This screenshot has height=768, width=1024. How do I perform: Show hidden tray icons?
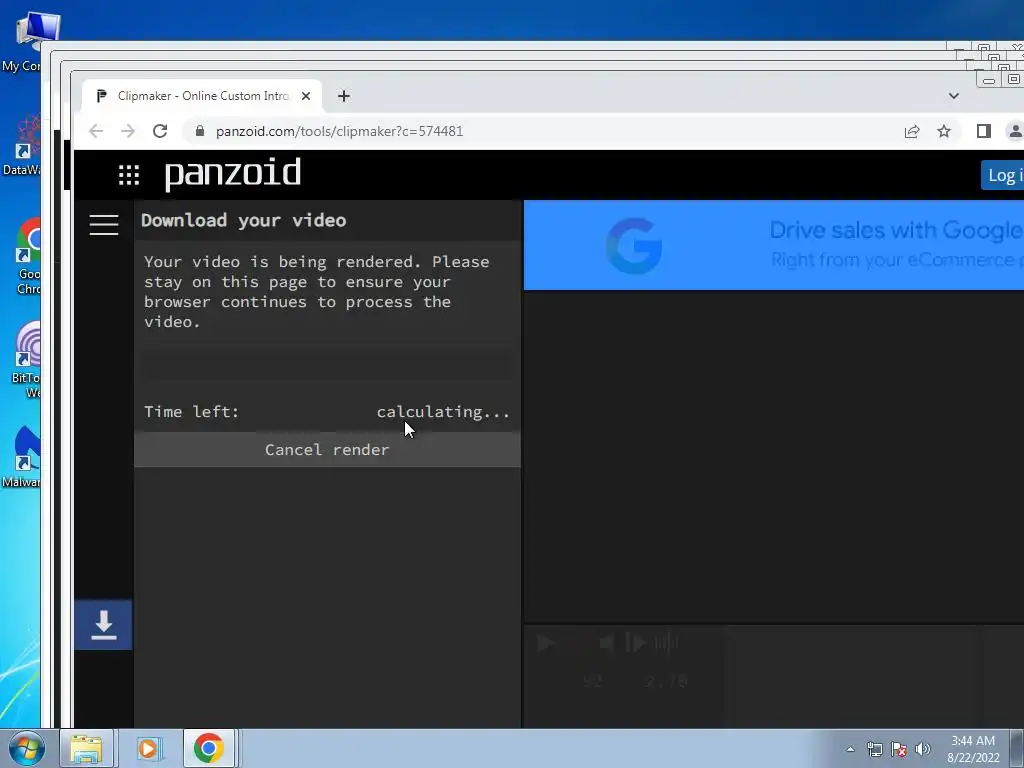pos(850,749)
